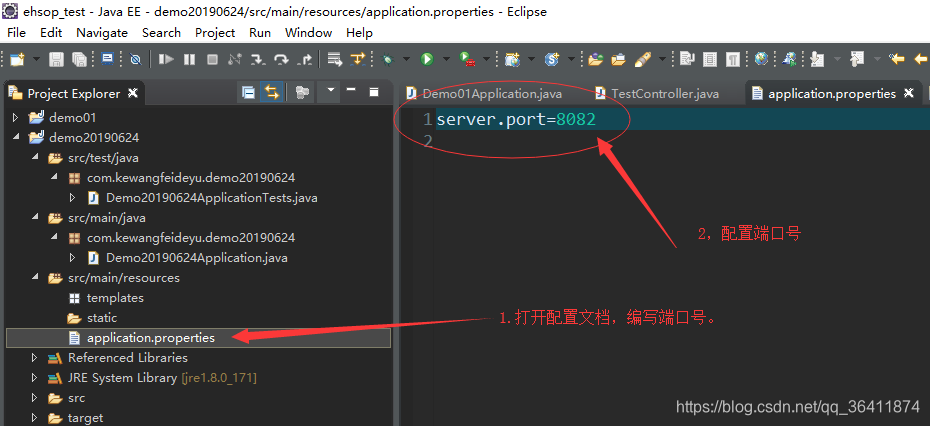Click the Disconnect debug icon
The width and height of the screenshot is (930, 426).
point(235,59)
